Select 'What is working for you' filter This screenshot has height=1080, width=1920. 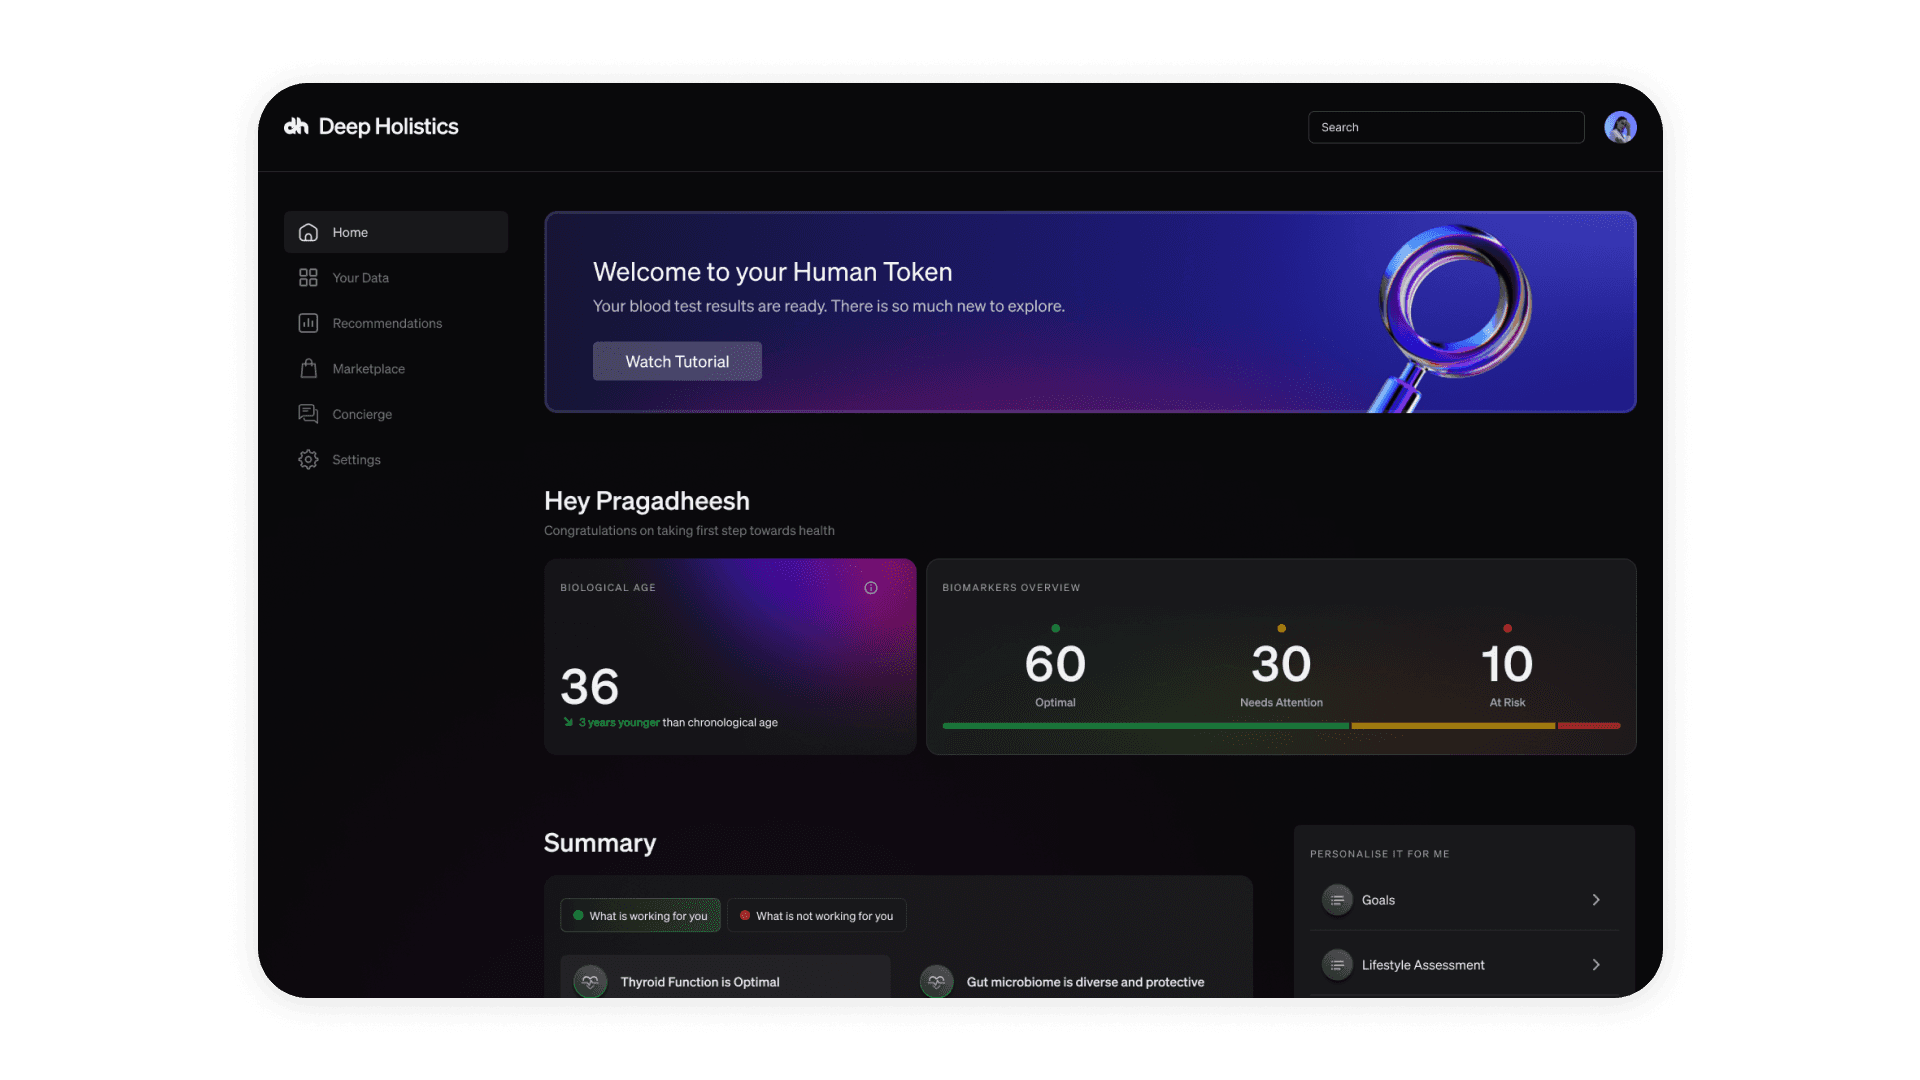pyautogui.click(x=640, y=916)
